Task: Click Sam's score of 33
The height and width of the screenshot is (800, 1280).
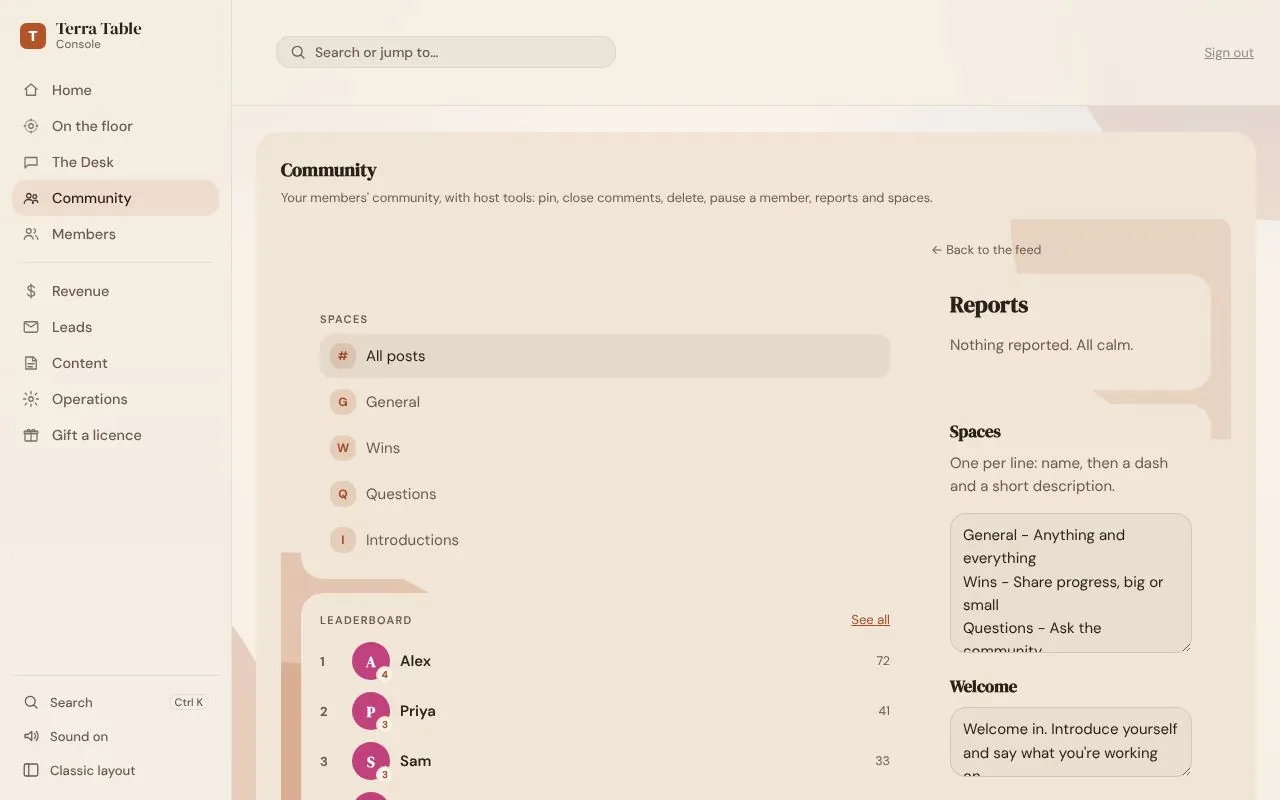Action: [x=882, y=761]
